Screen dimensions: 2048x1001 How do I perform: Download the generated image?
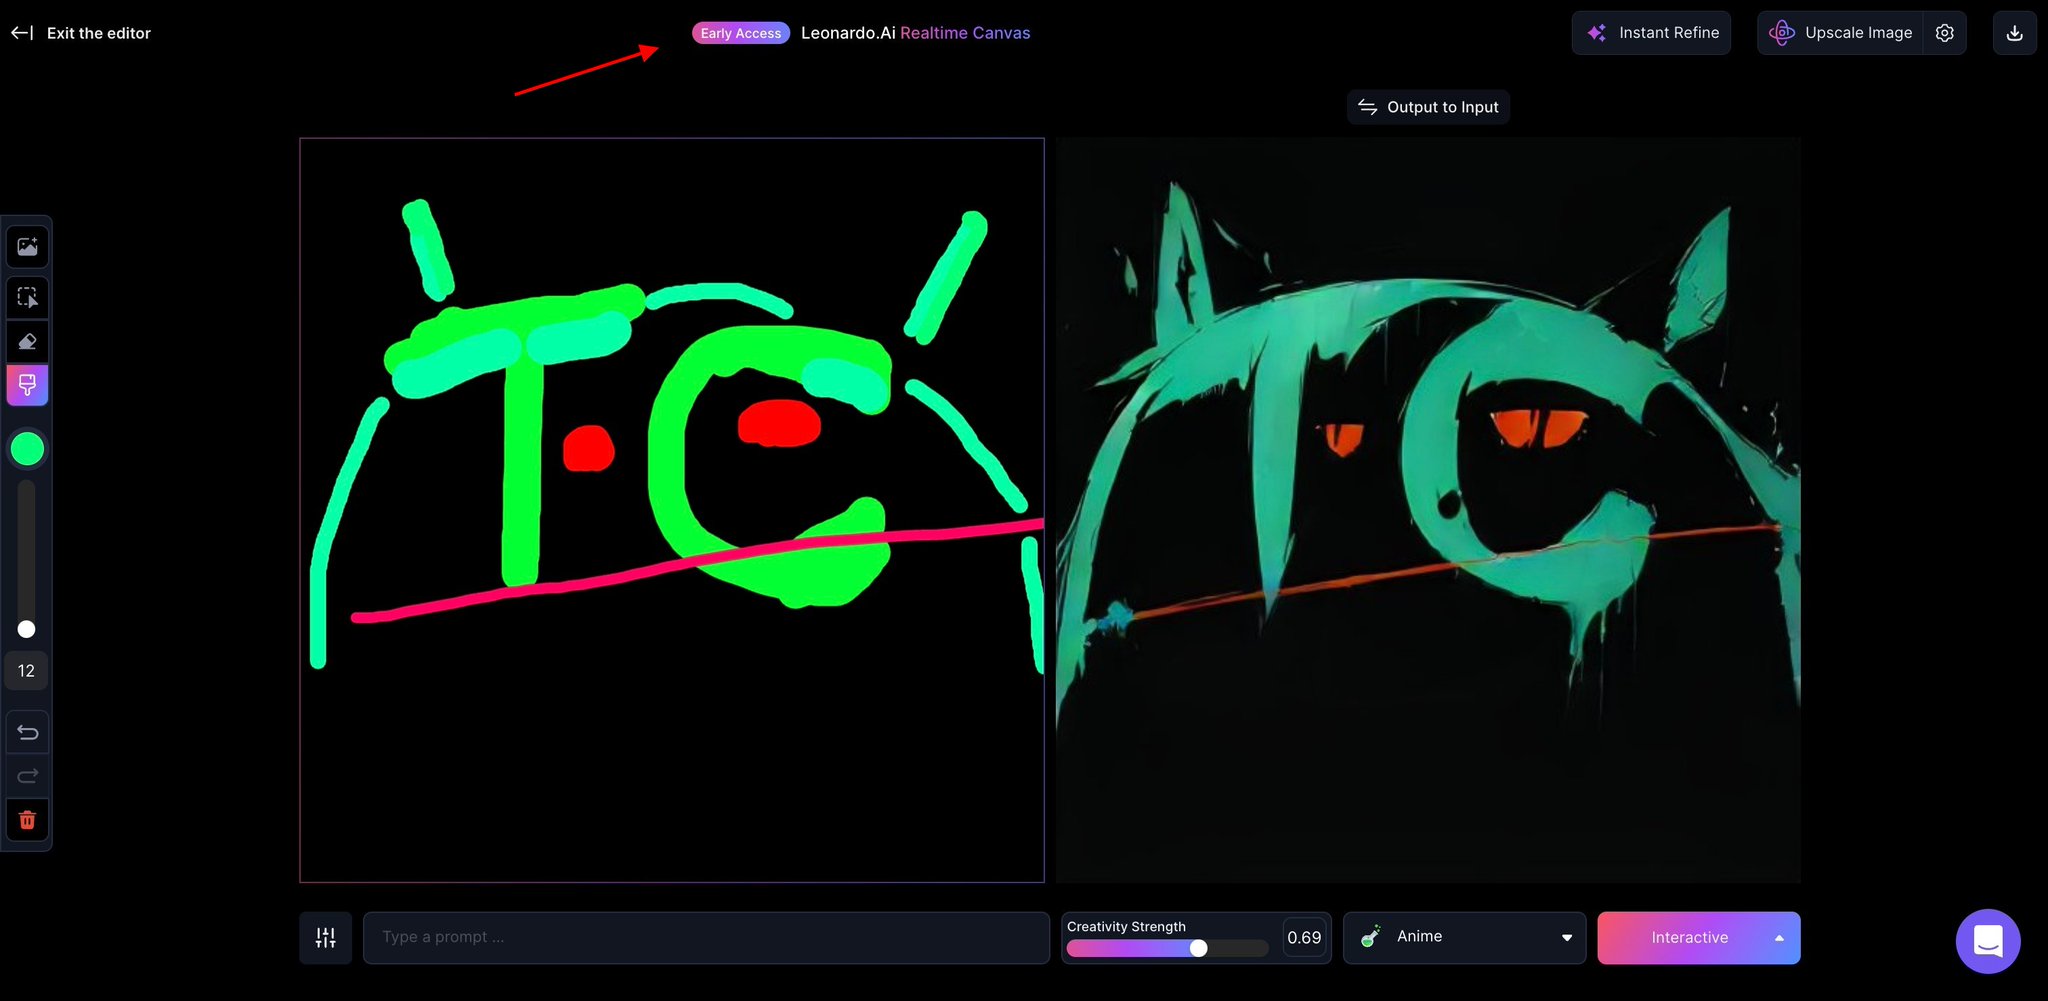[2015, 33]
